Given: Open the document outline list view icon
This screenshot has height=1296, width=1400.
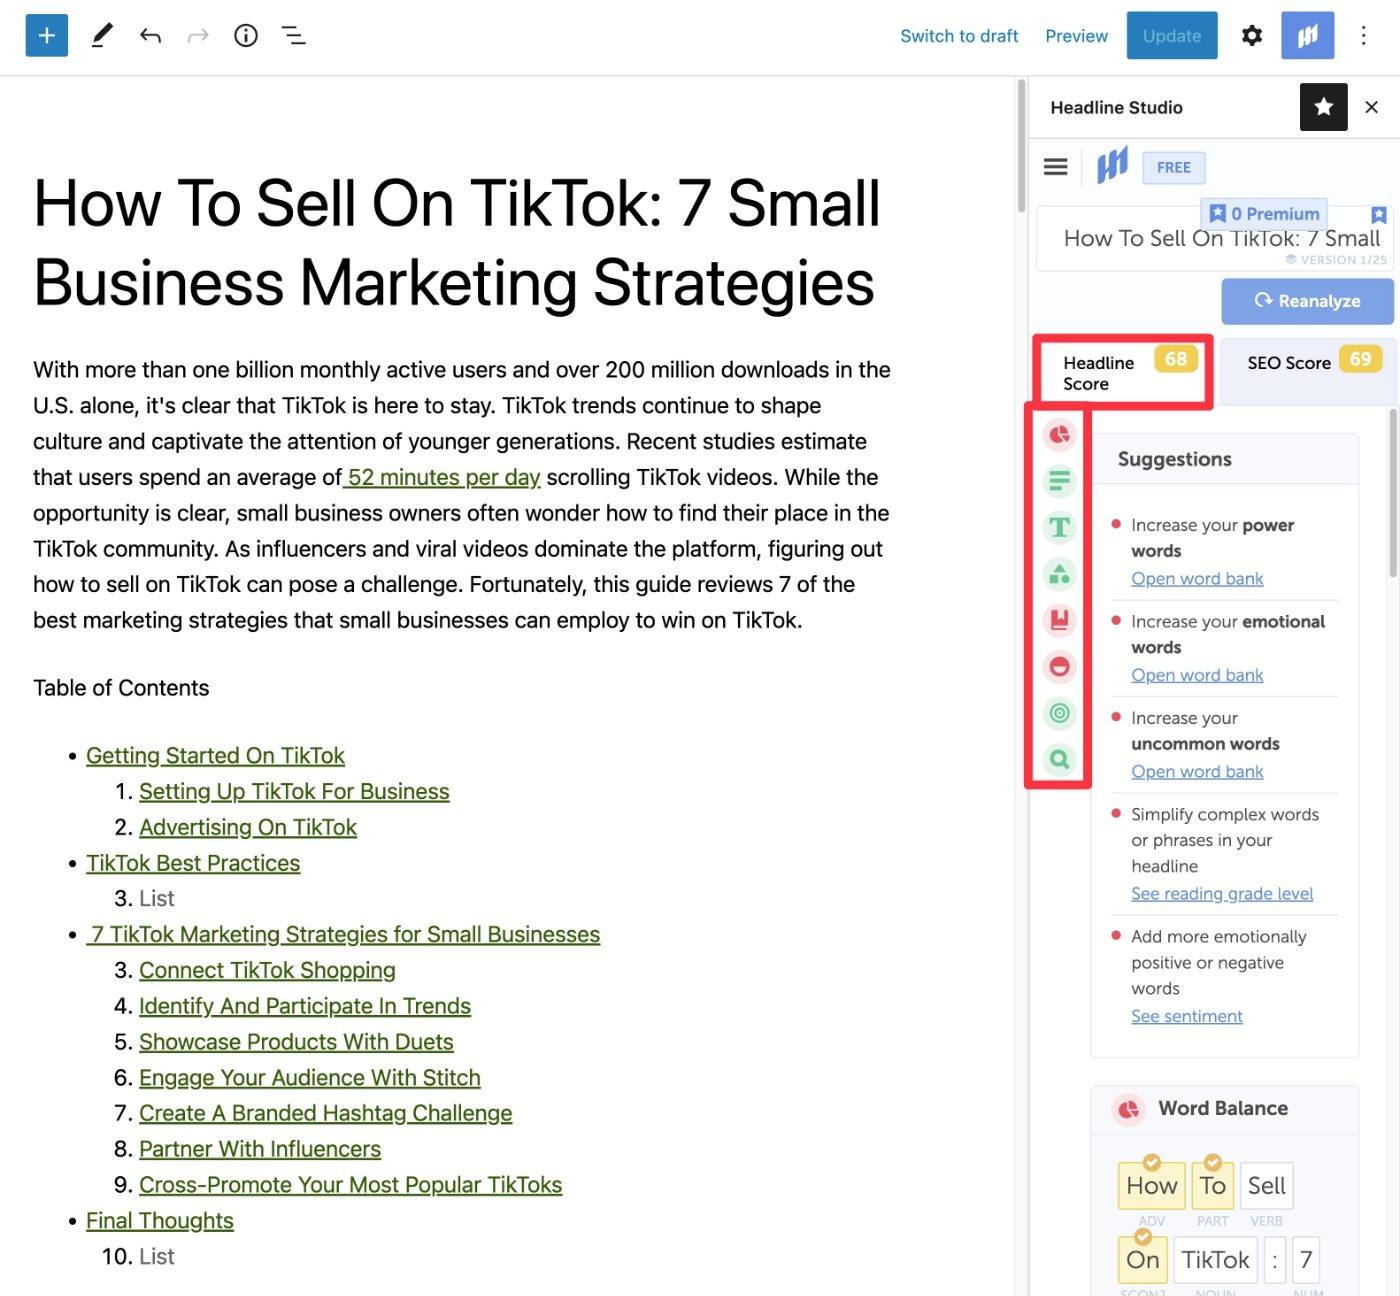Looking at the screenshot, I should [x=293, y=36].
